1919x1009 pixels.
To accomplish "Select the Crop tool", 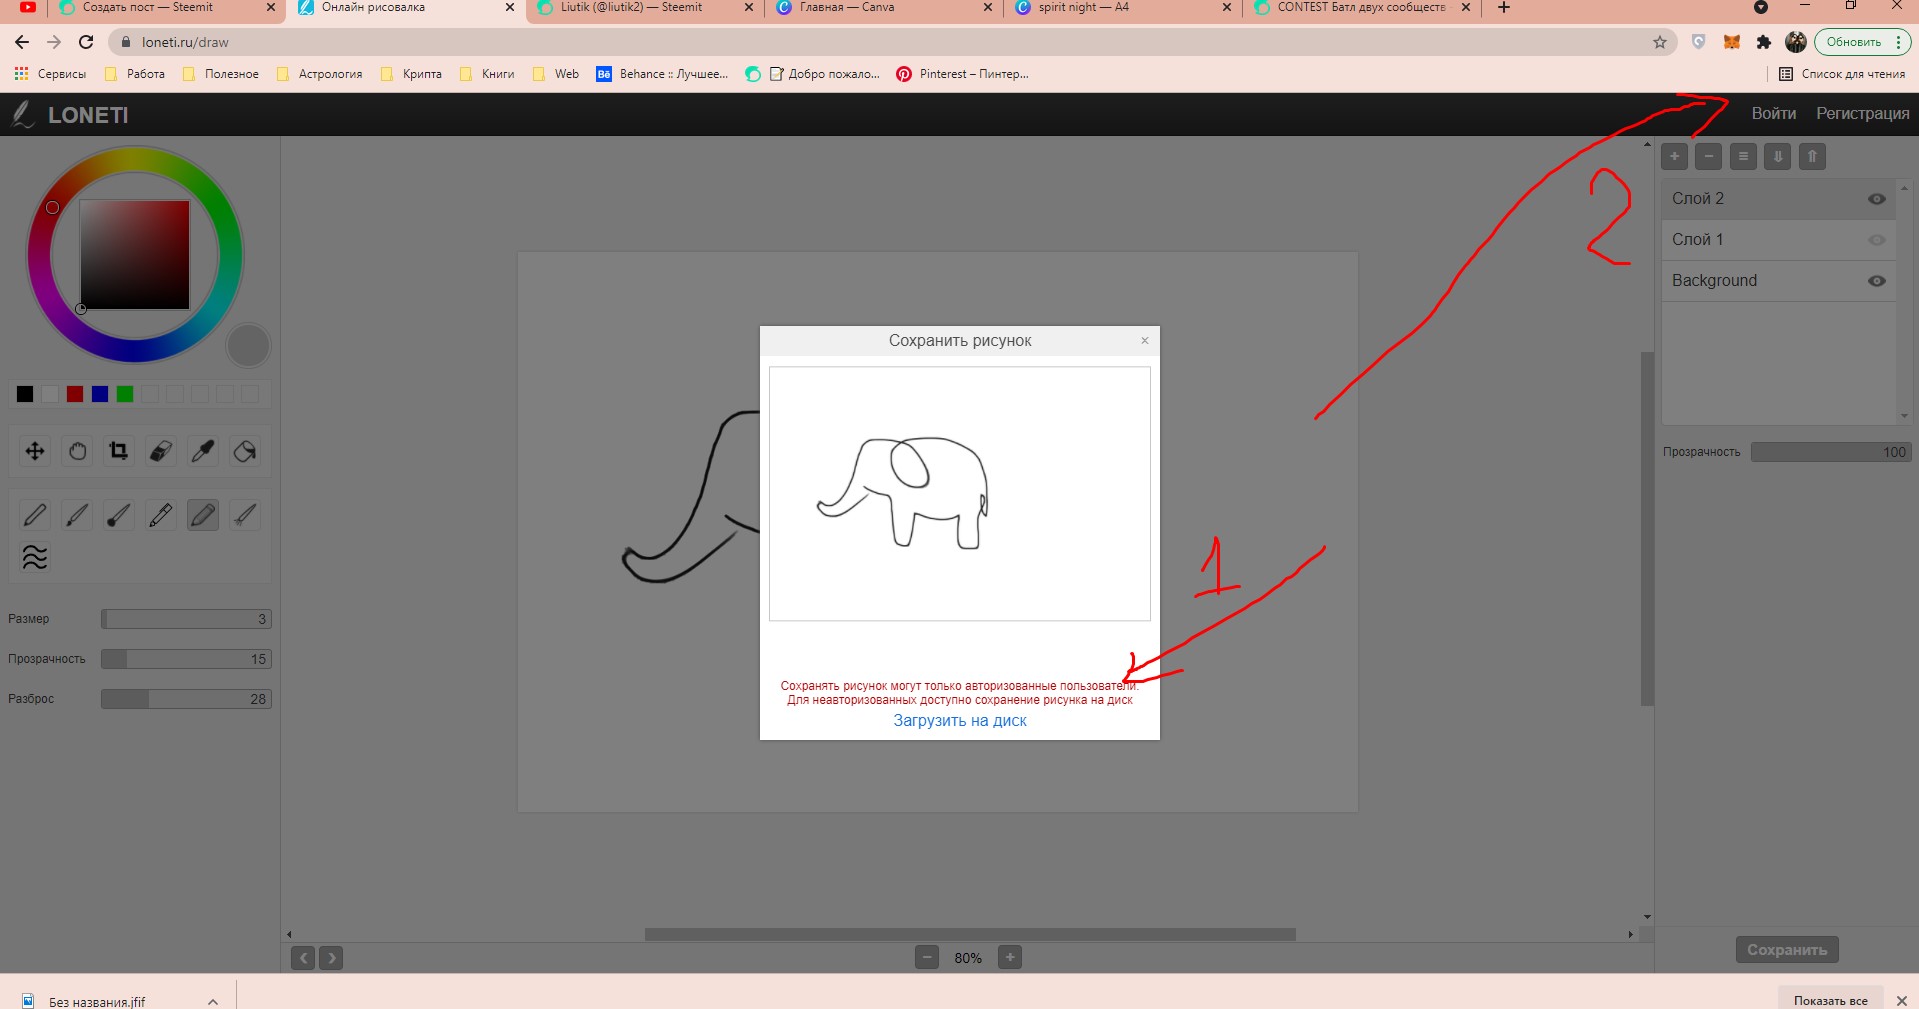I will click(119, 451).
